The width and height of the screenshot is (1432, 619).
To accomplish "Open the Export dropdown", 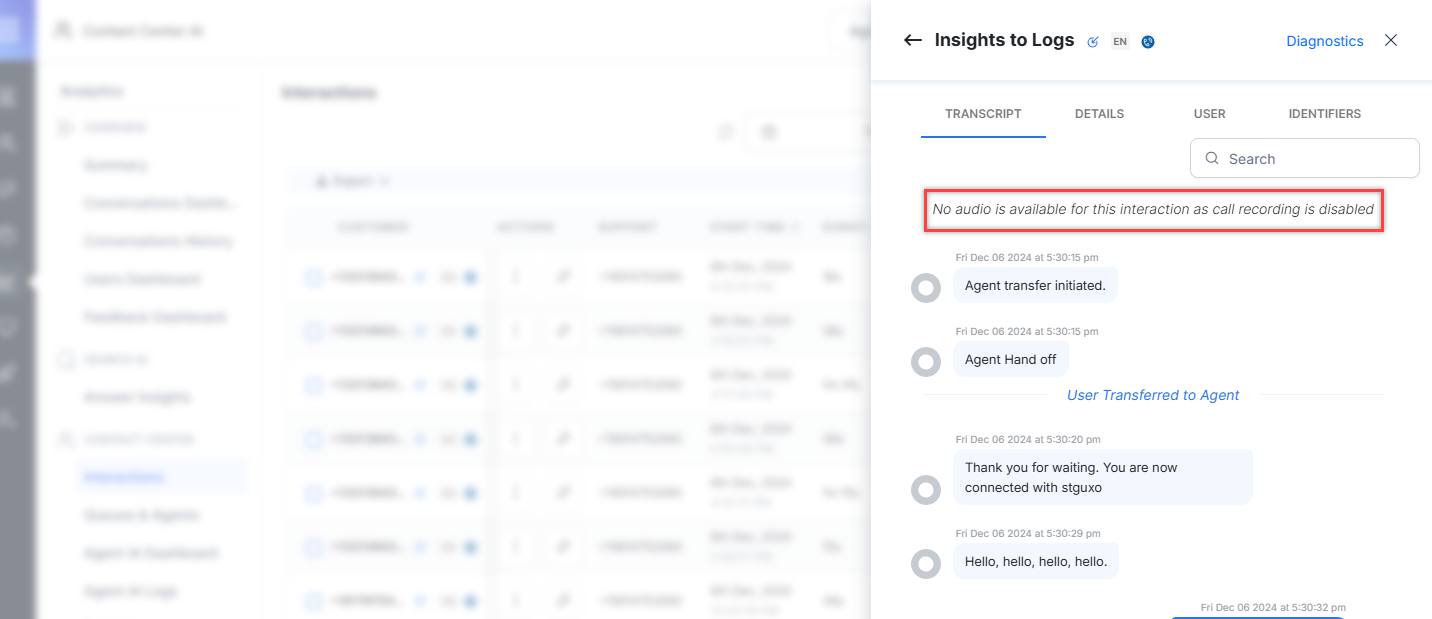I will point(352,182).
